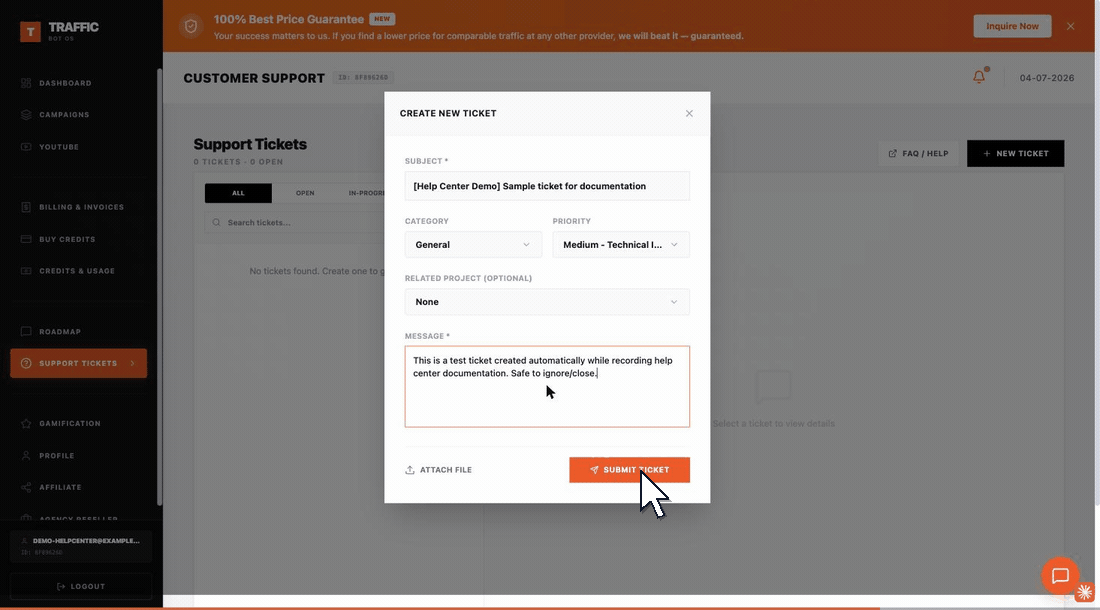The width and height of the screenshot is (1100, 610).
Task: Go to Billing & Invoices menu item
Action: pyautogui.click(x=81, y=207)
